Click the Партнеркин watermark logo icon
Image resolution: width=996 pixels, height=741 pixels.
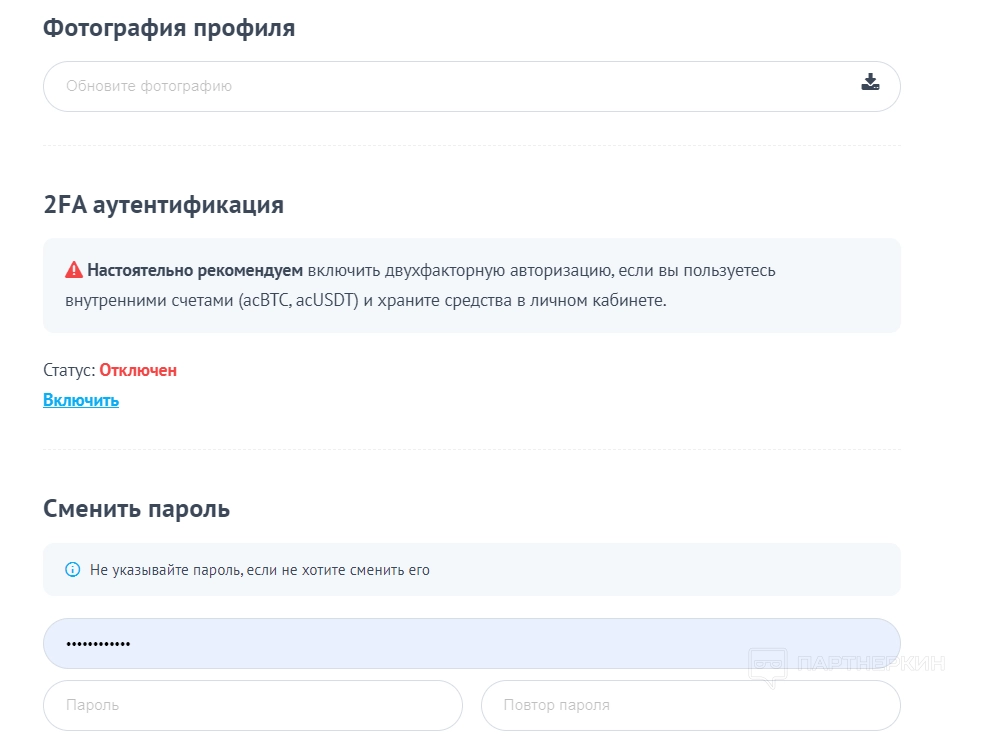tap(768, 666)
